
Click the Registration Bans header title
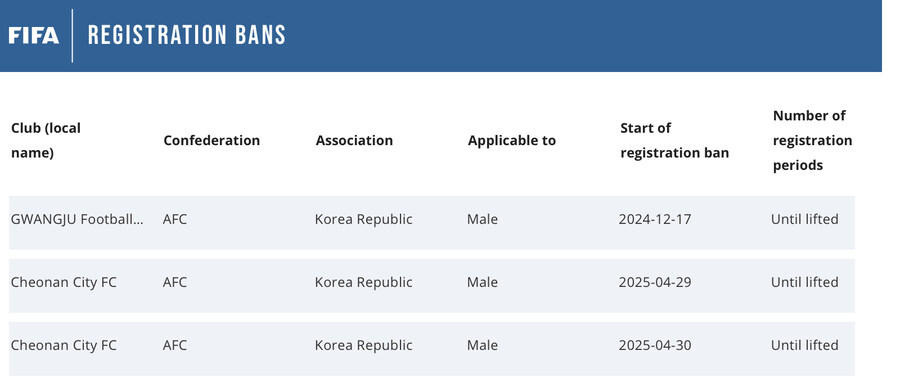[187, 36]
